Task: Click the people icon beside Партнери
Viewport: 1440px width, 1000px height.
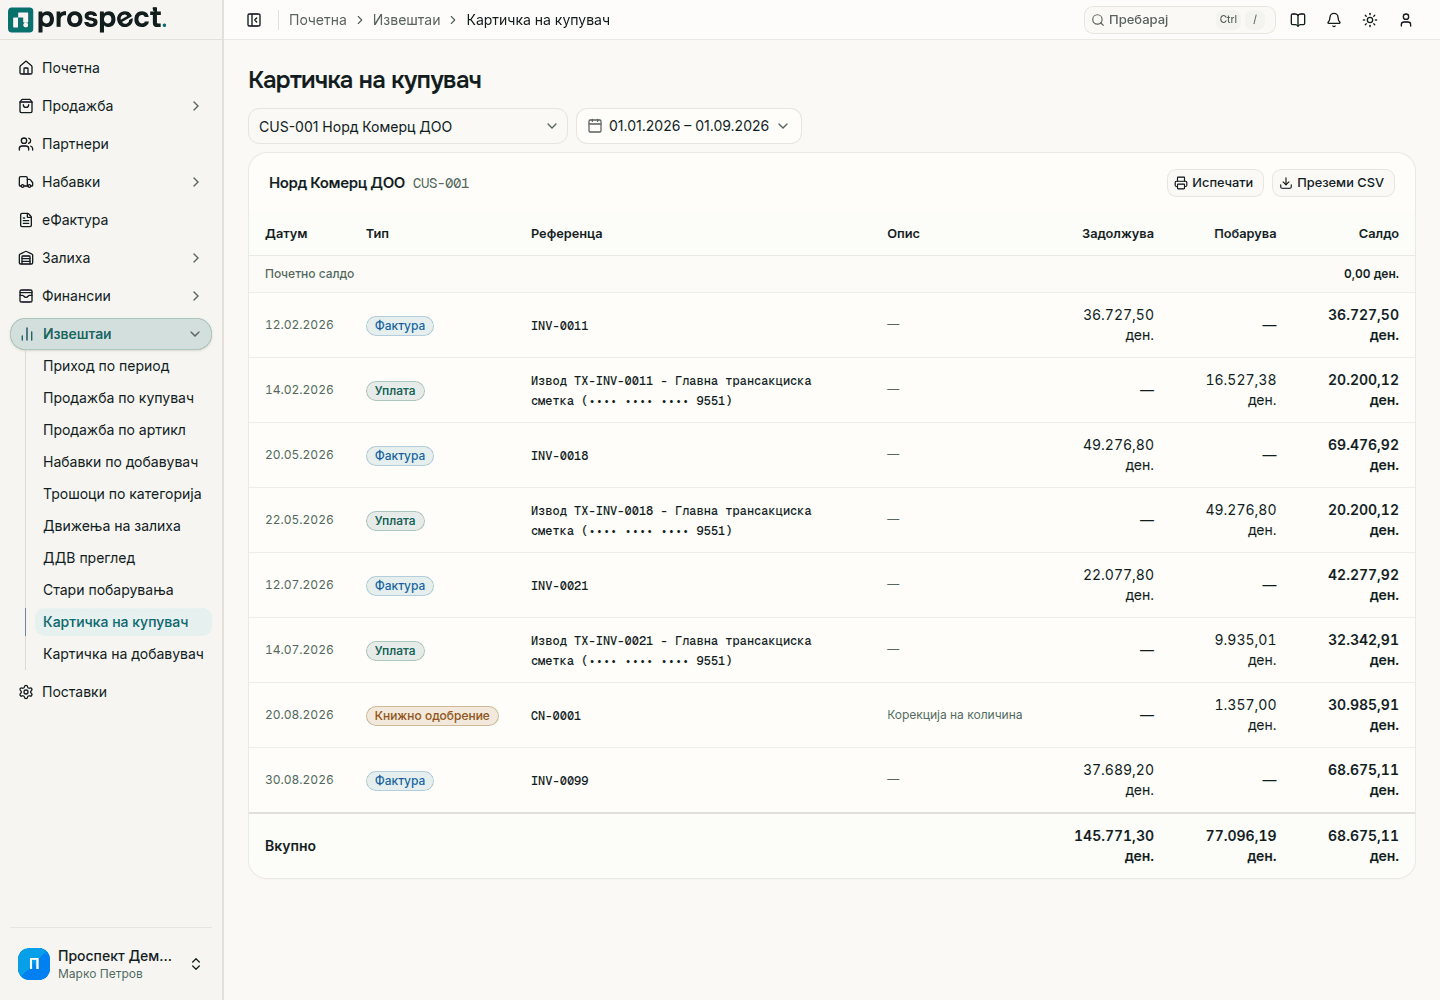Action: 26,144
